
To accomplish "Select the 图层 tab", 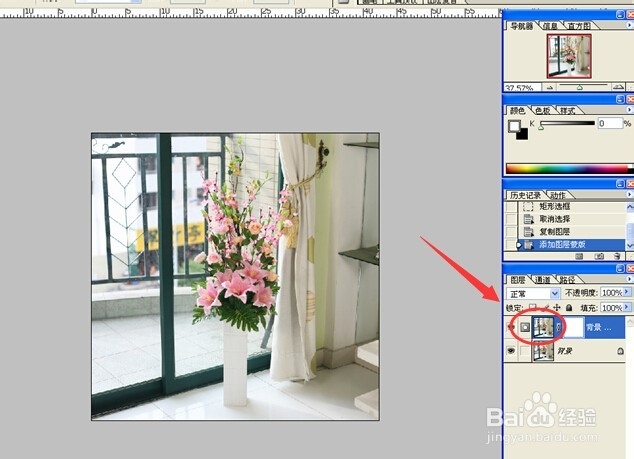I will coord(518,279).
